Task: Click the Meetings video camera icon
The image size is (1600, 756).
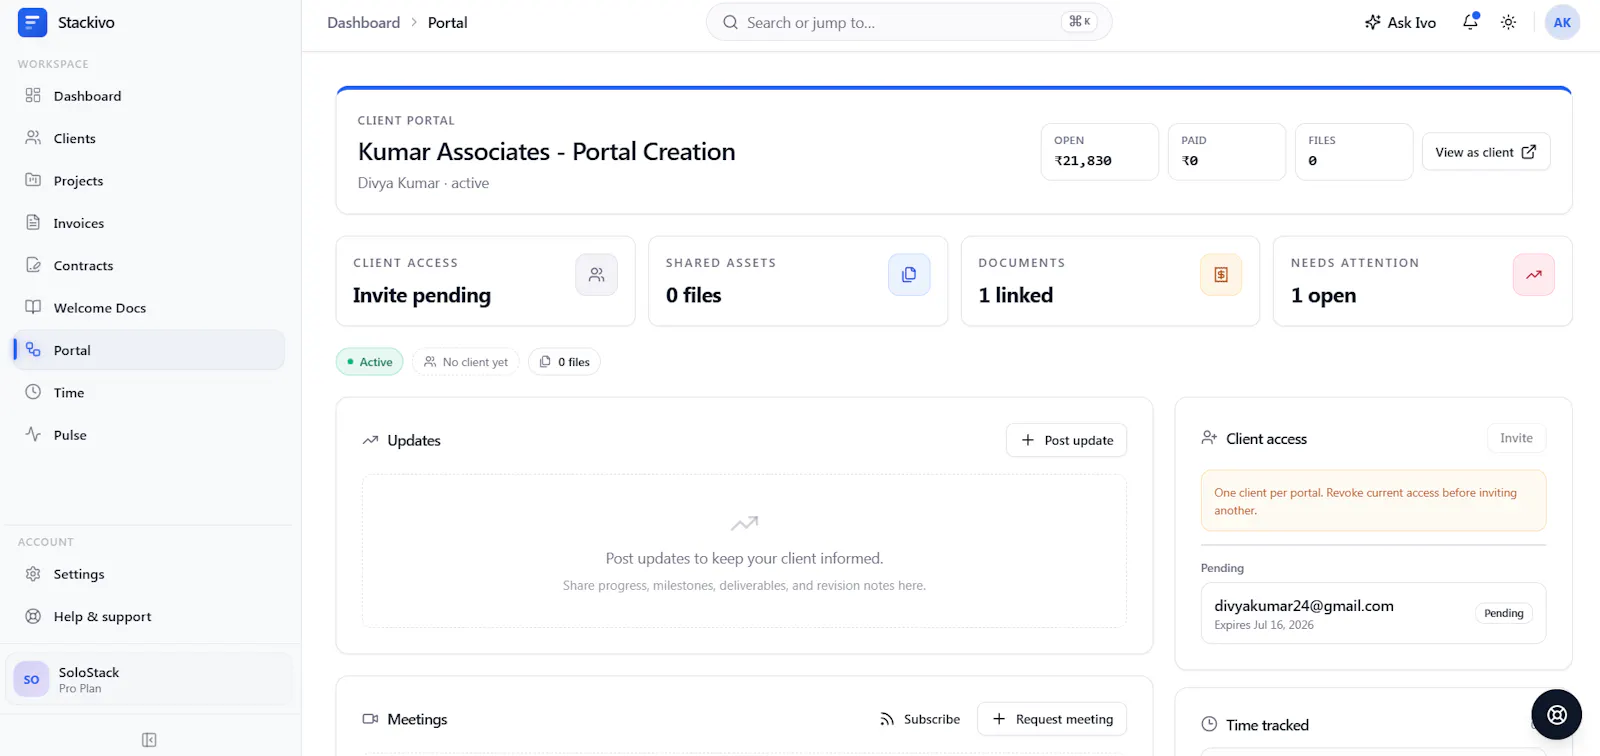Action: coord(370,719)
